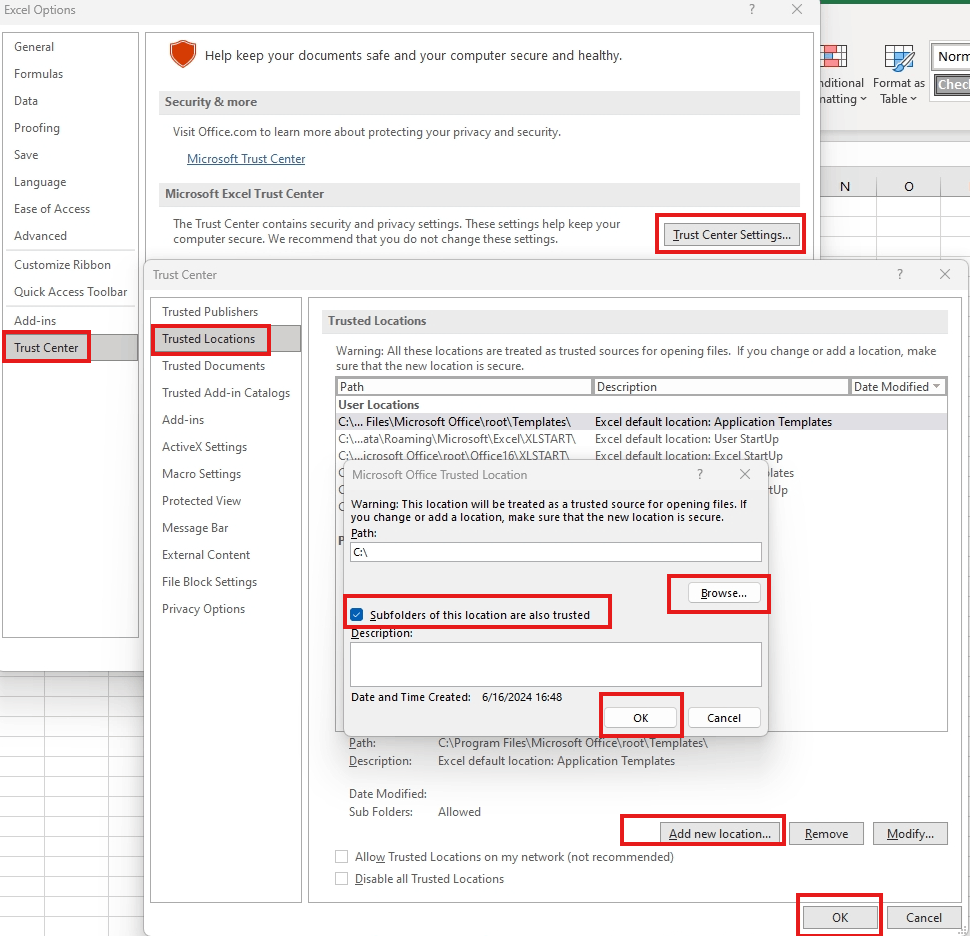Image resolution: width=971 pixels, height=937 pixels.
Task: Open Message Bar section
Action: [195, 528]
